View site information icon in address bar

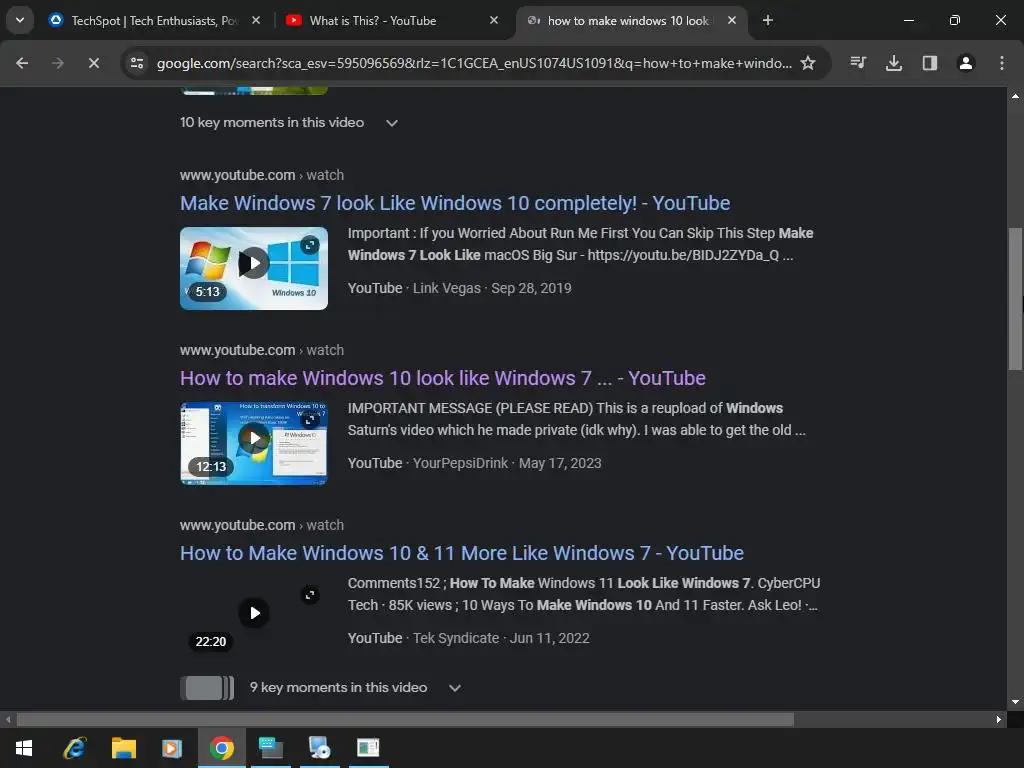(137, 63)
